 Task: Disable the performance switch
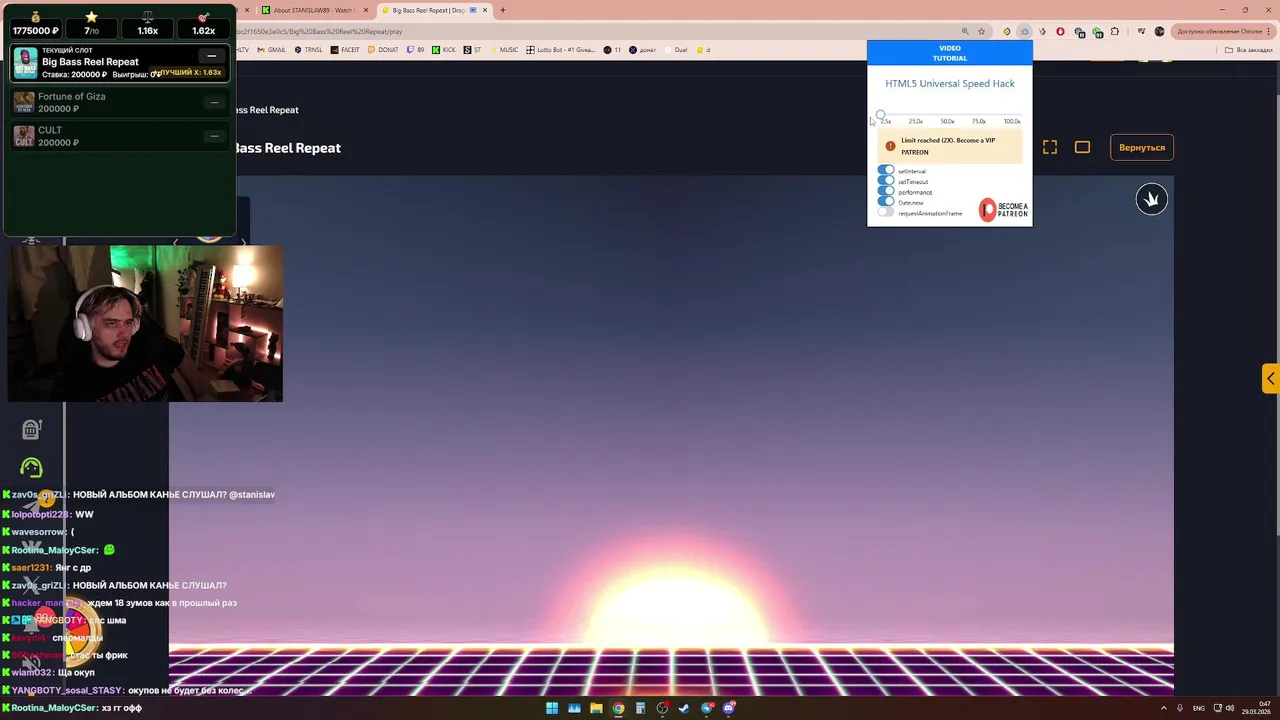(x=886, y=192)
